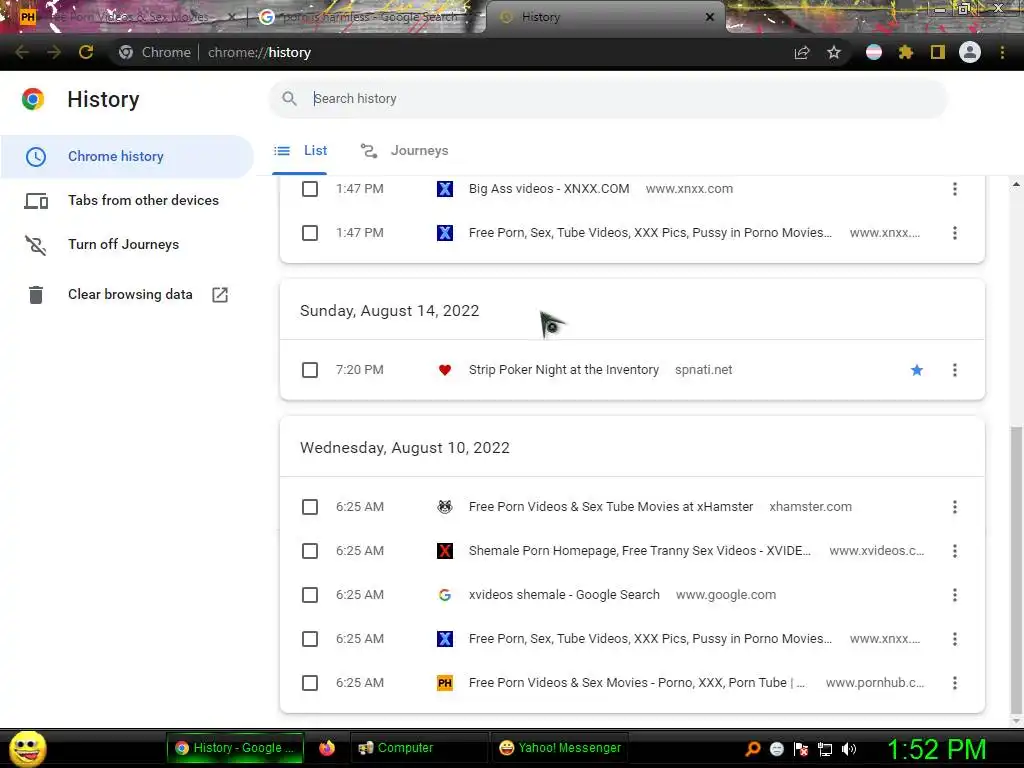Switch to the PH Porn Videos browser tab
The image size is (1024, 768).
(125, 17)
